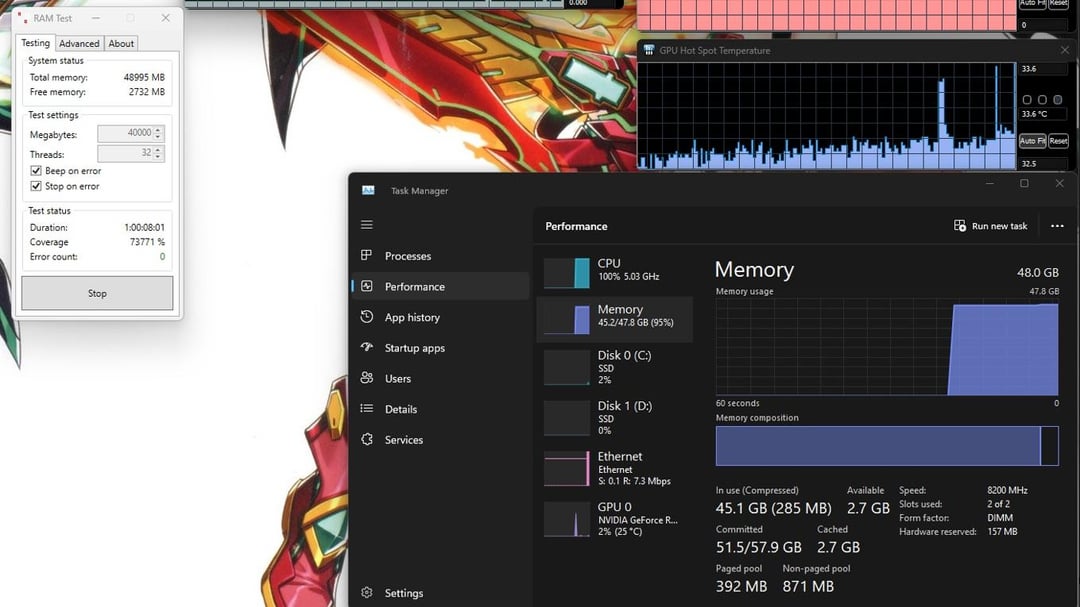Go to Processes page in Task Manager
Viewport: 1080px width, 607px height.
point(408,256)
